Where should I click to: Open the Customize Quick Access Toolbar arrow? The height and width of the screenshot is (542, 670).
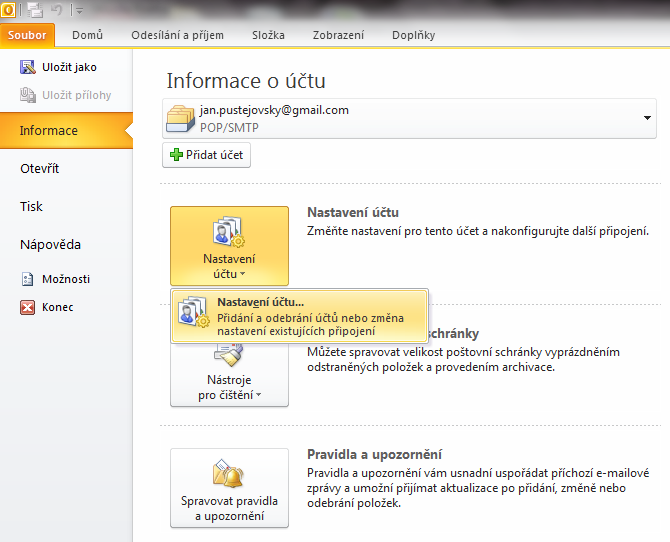pos(79,11)
